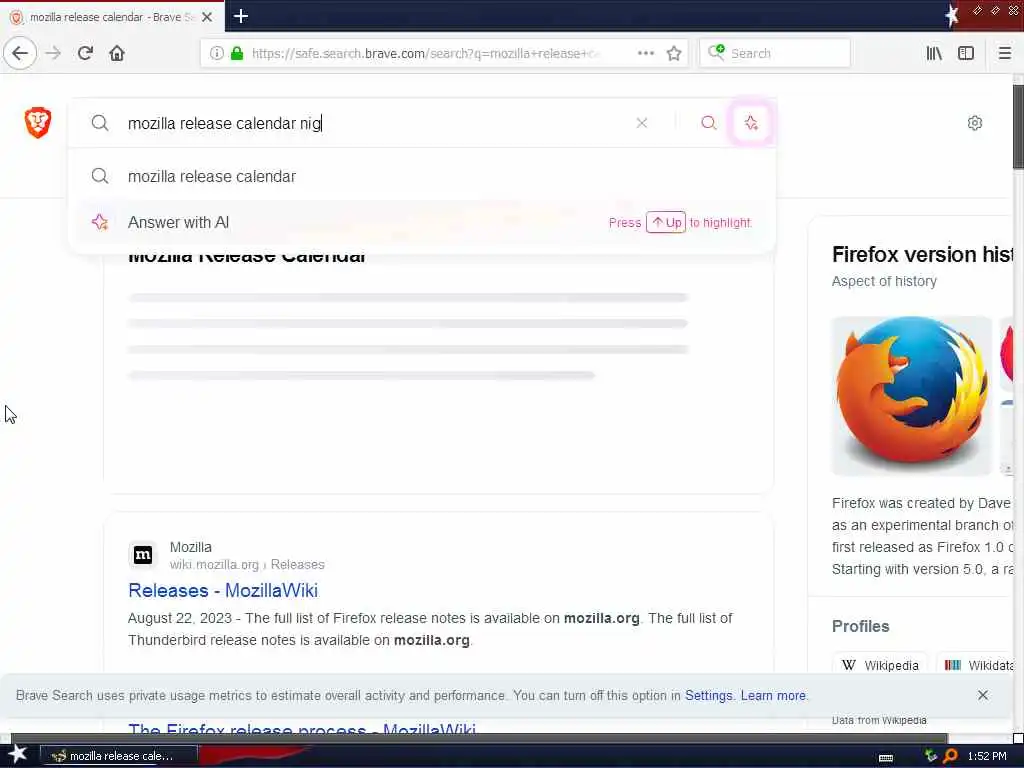The image size is (1024, 768).
Task: Click the page vertical scrollbar
Action: 1018,127
